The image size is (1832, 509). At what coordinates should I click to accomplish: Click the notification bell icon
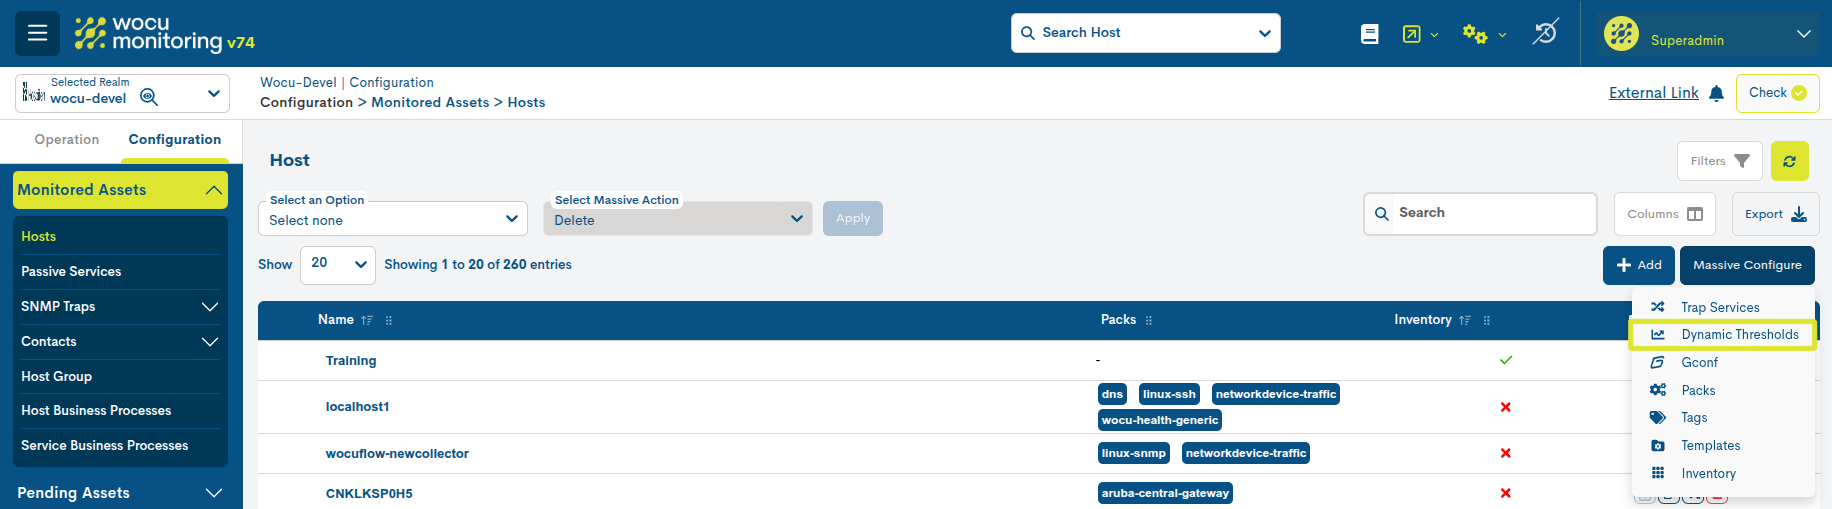(x=1716, y=93)
